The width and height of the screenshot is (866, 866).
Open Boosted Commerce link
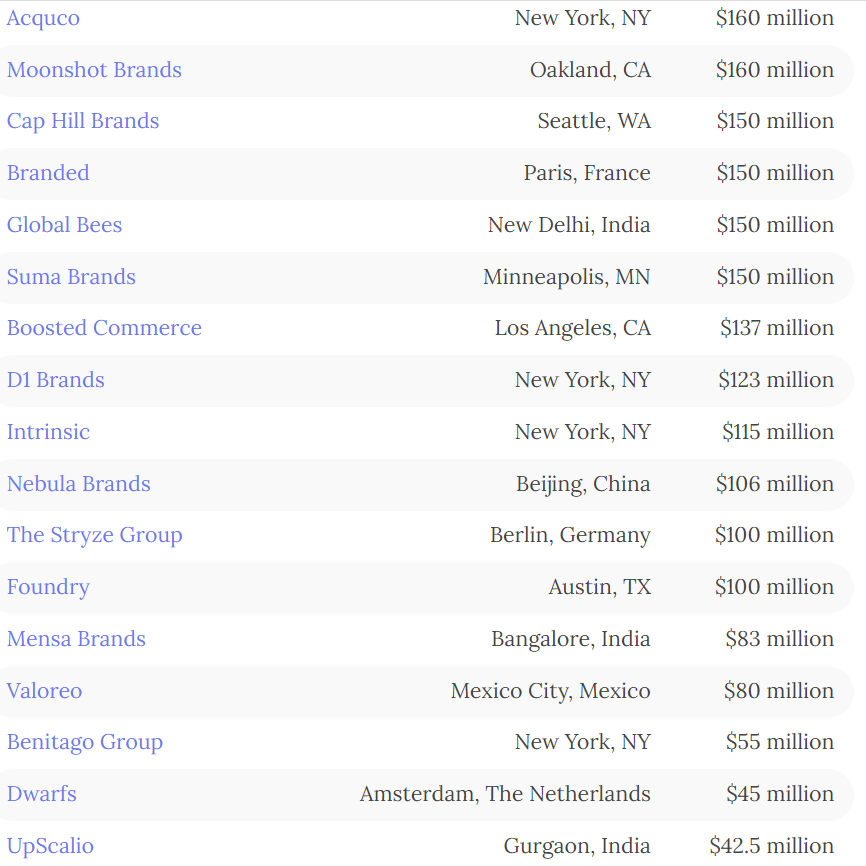pos(104,328)
